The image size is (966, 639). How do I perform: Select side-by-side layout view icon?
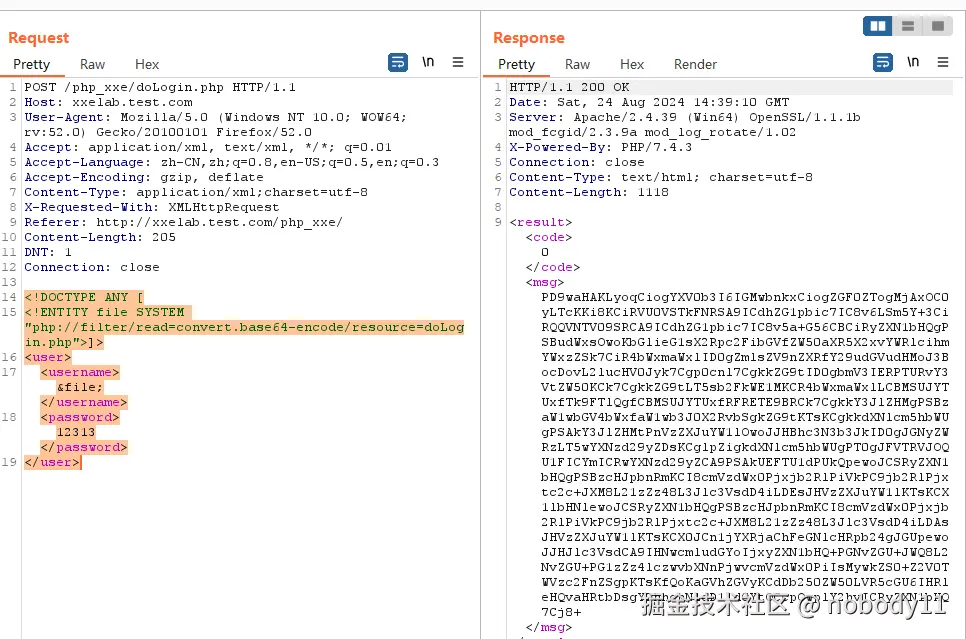coord(878,26)
